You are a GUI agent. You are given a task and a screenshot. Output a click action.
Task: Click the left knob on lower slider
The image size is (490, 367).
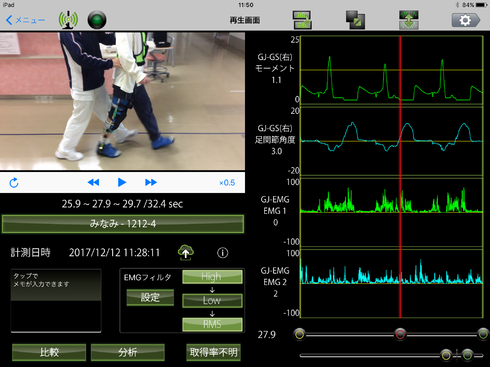(446, 355)
